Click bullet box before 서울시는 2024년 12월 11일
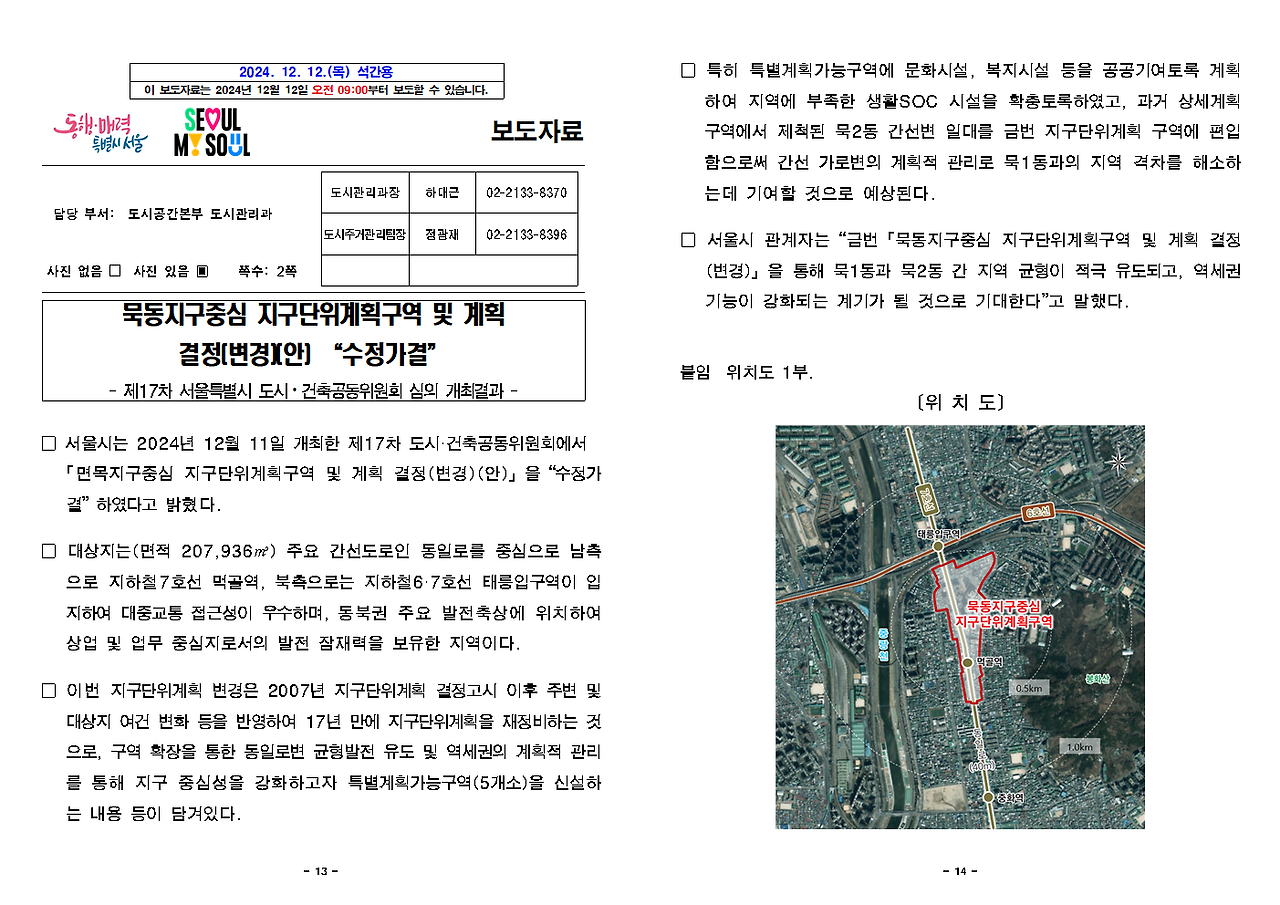The height and width of the screenshot is (905, 1280). (x=49, y=443)
